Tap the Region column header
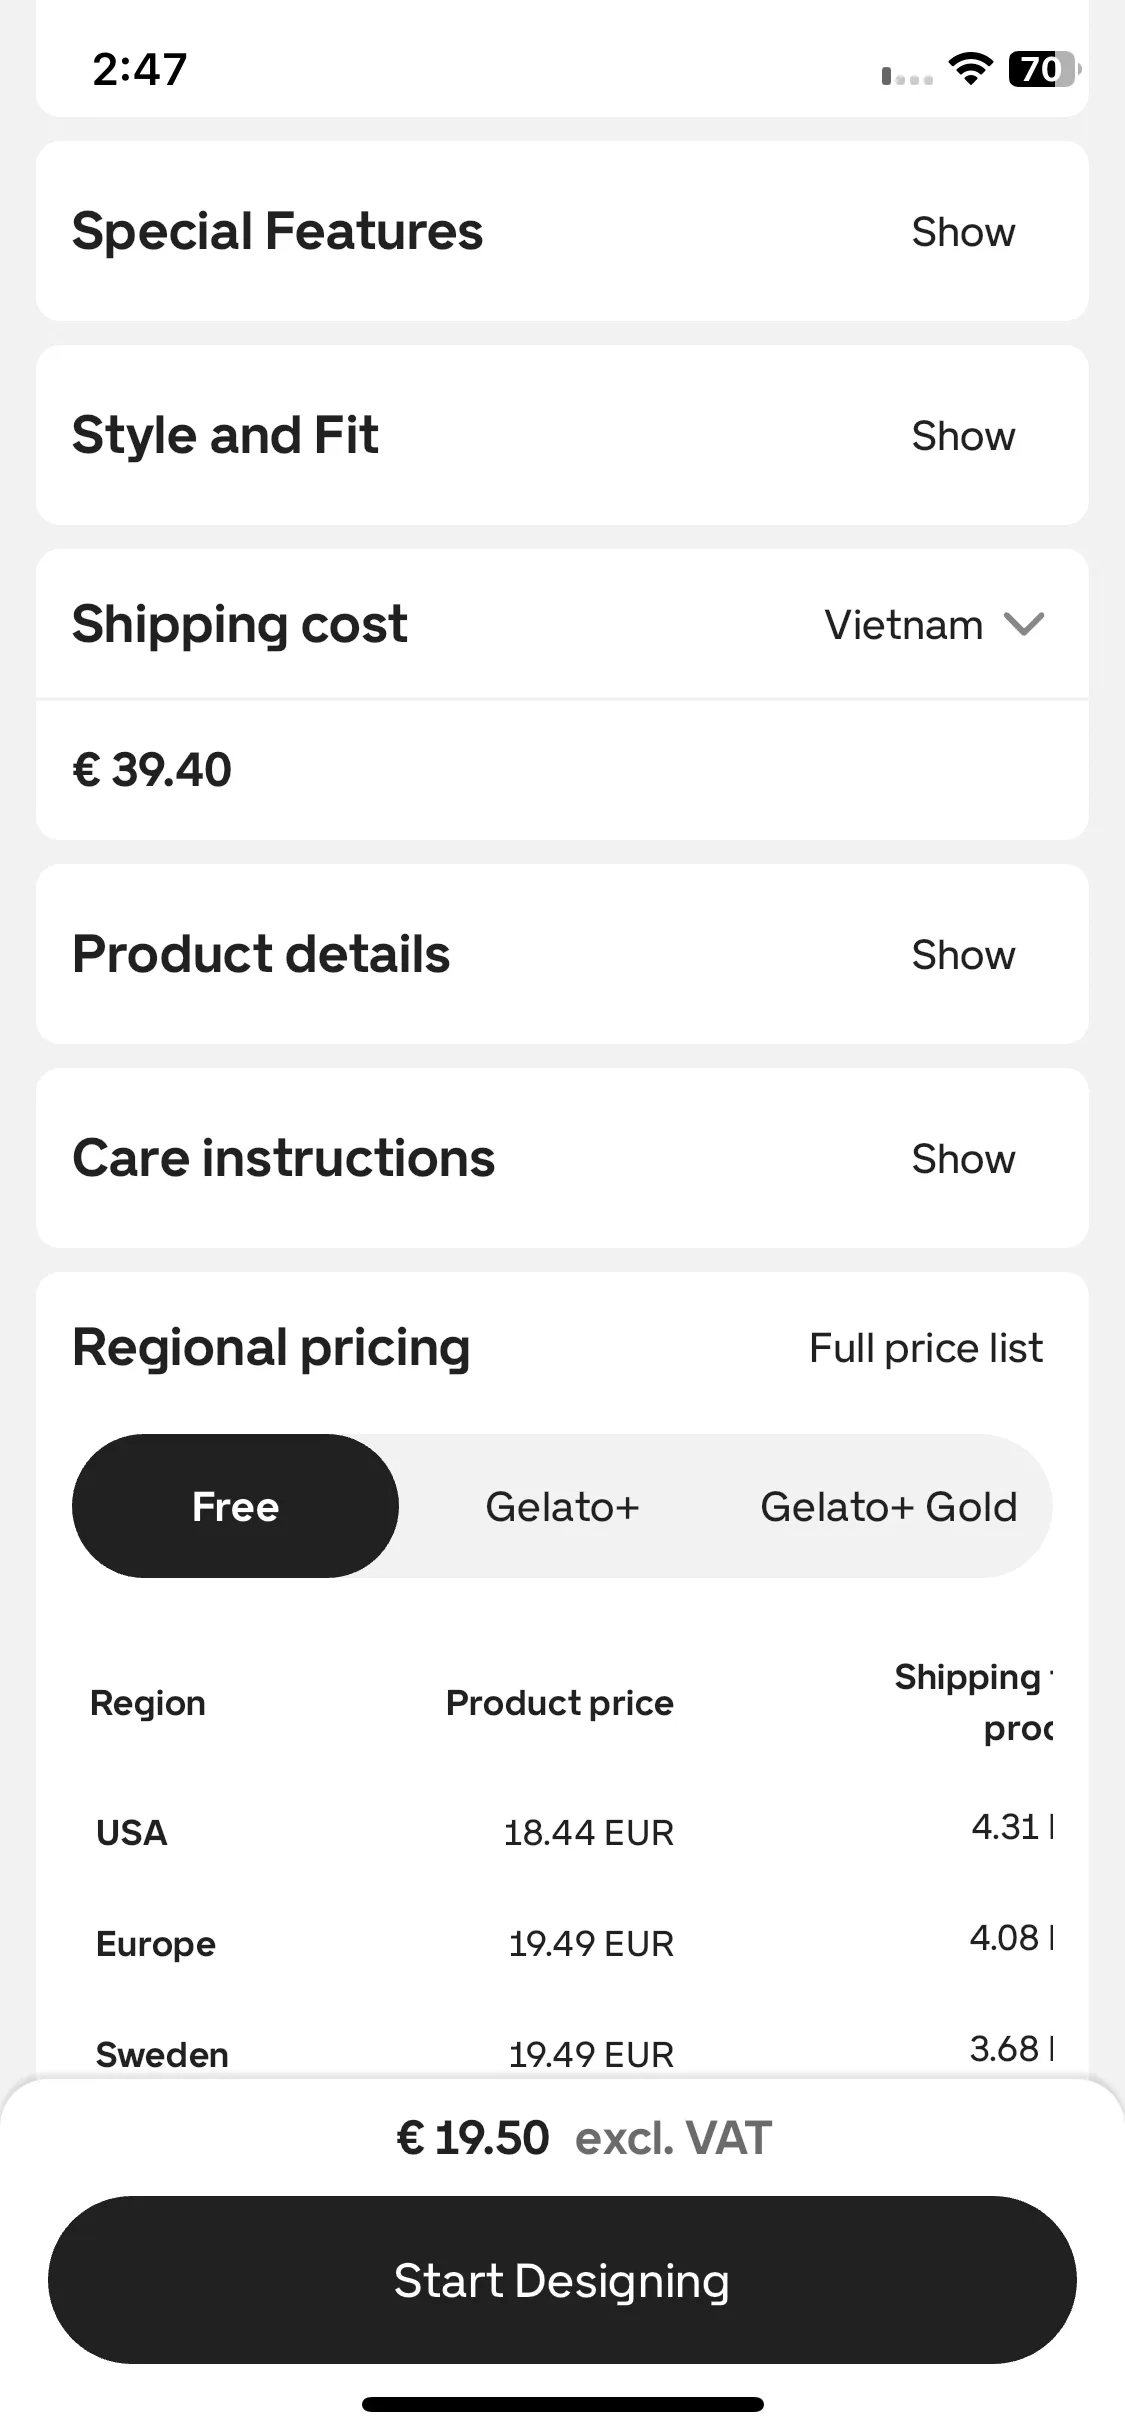 (148, 1702)
